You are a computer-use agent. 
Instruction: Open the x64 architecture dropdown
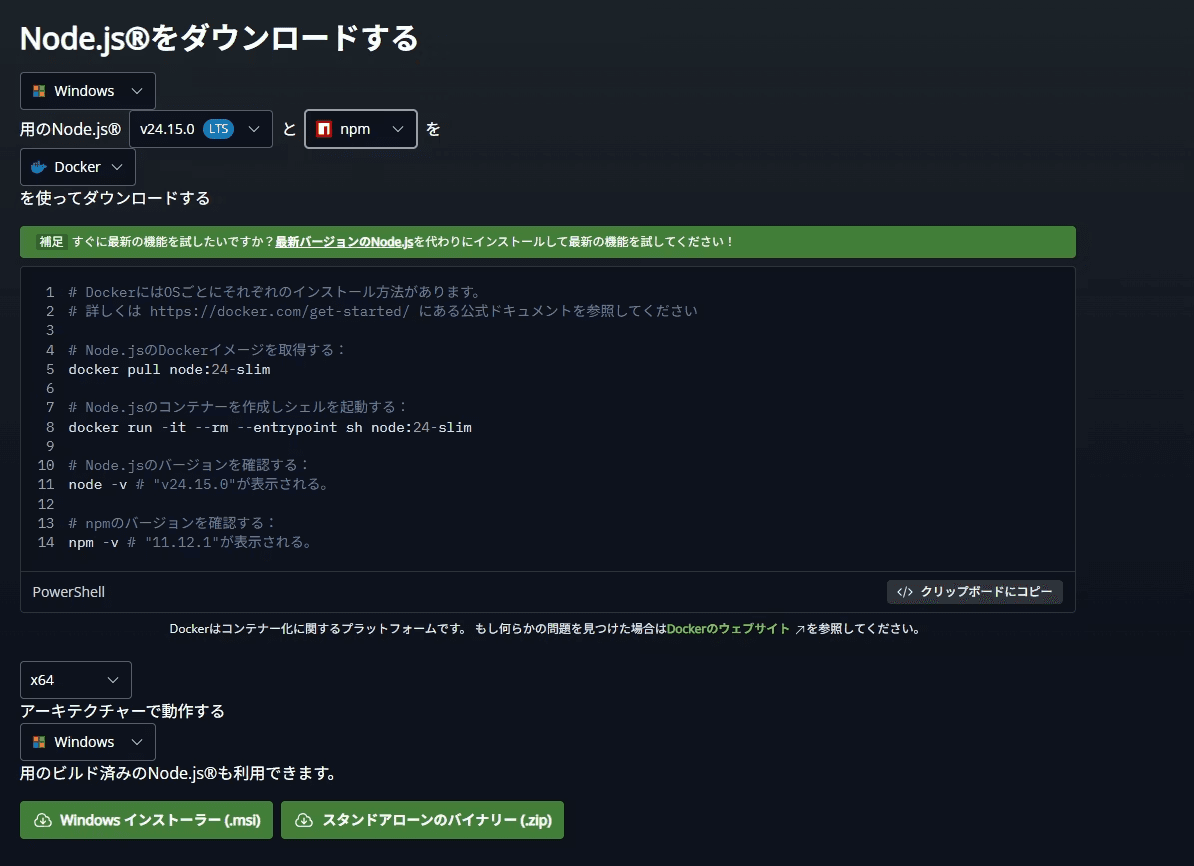pyautogui.click(x=75, y=680)
